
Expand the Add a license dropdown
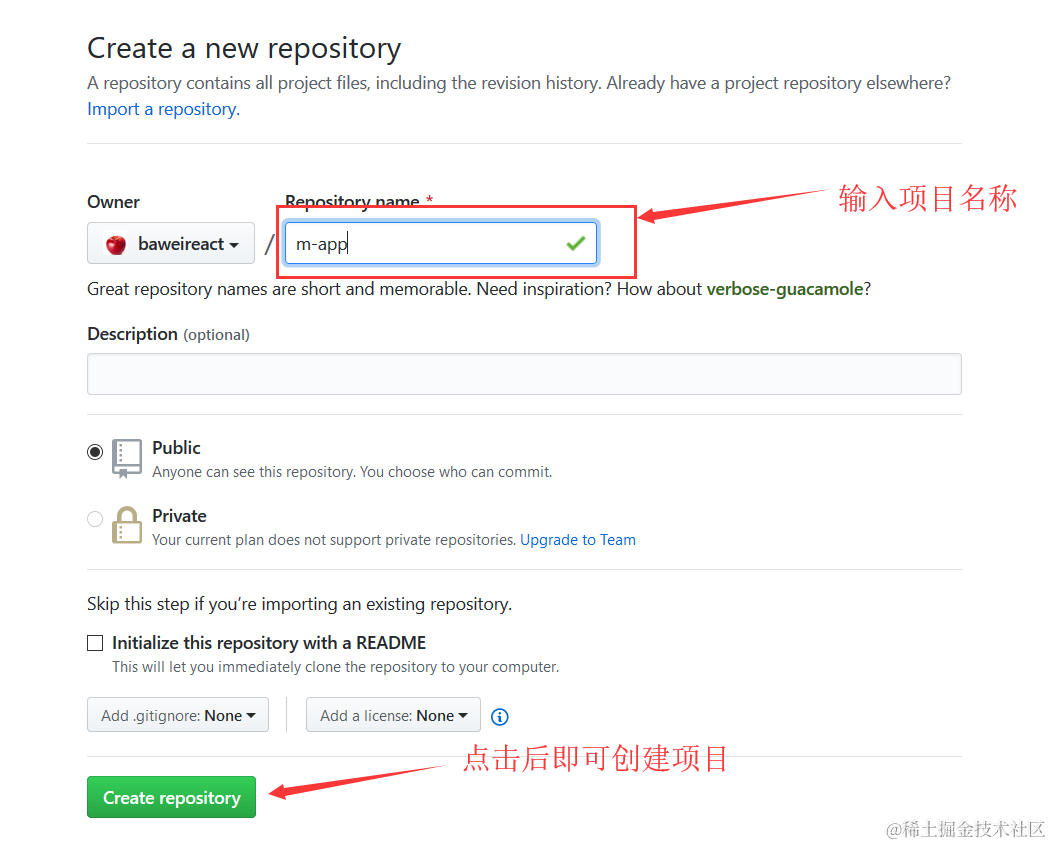coord(393,715)
